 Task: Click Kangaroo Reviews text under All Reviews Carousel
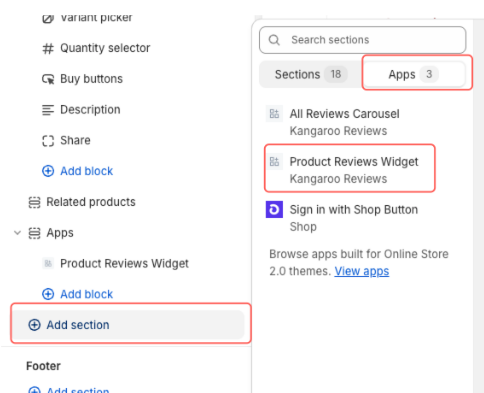point(338,131)
